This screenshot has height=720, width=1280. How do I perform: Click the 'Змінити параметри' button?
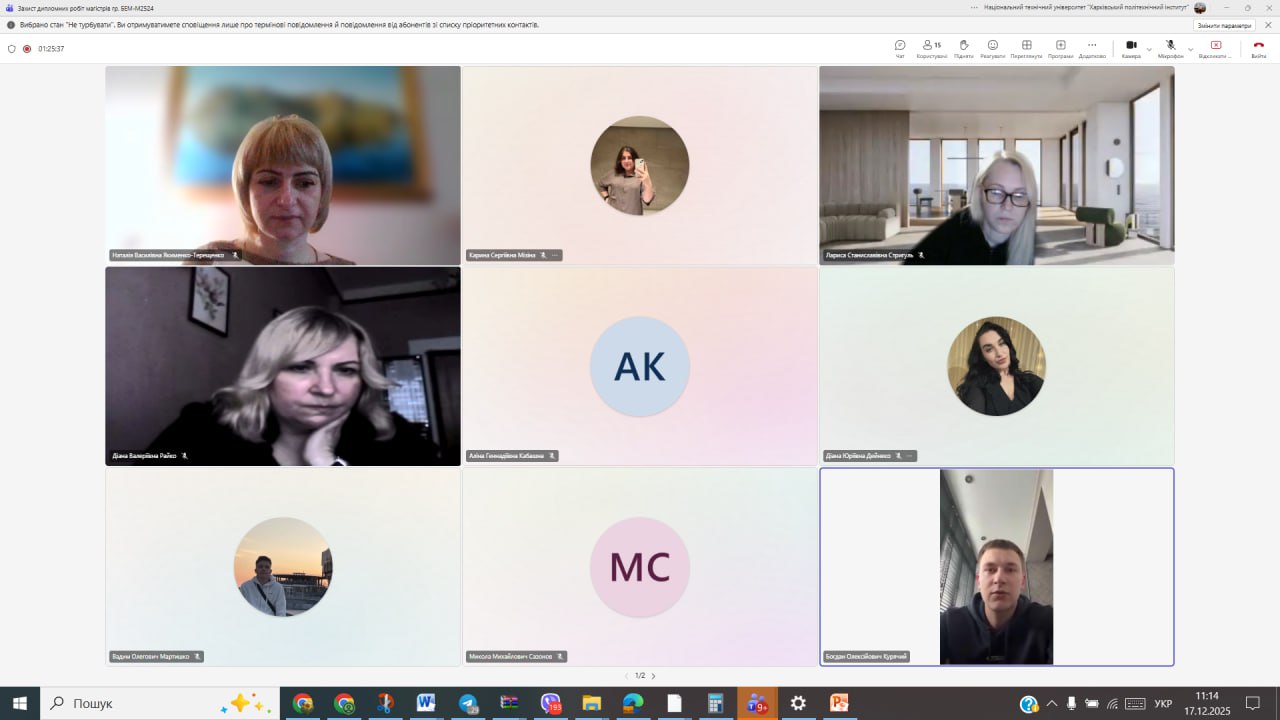coord(1224,25)
